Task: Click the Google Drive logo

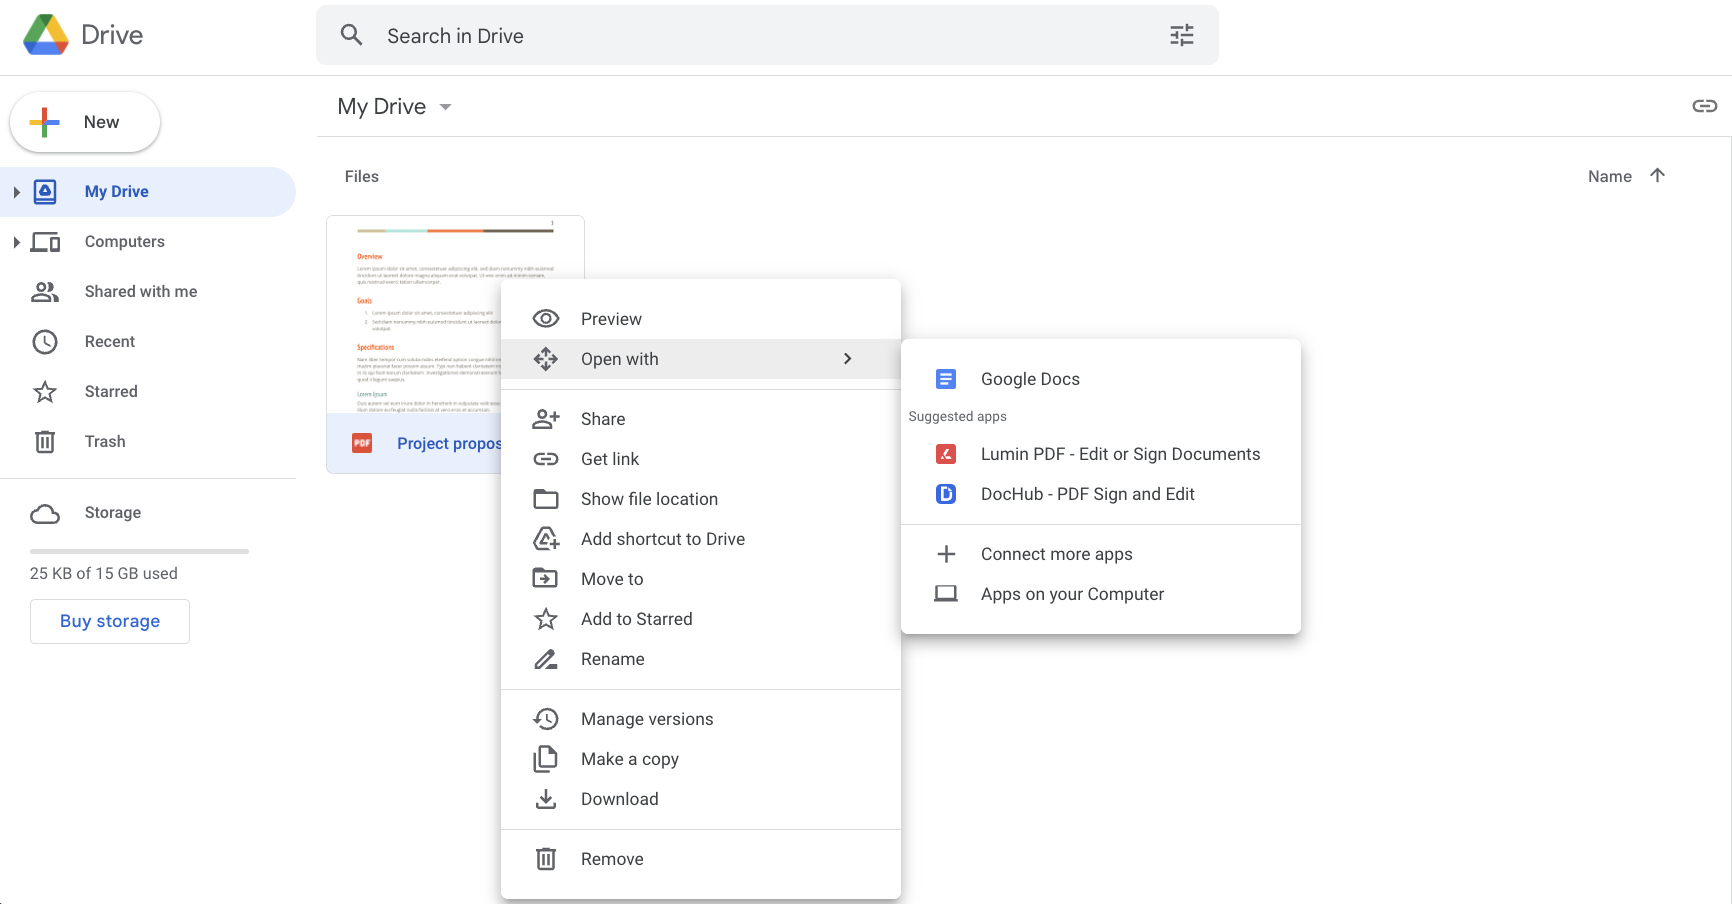Action: click(46, 35)
